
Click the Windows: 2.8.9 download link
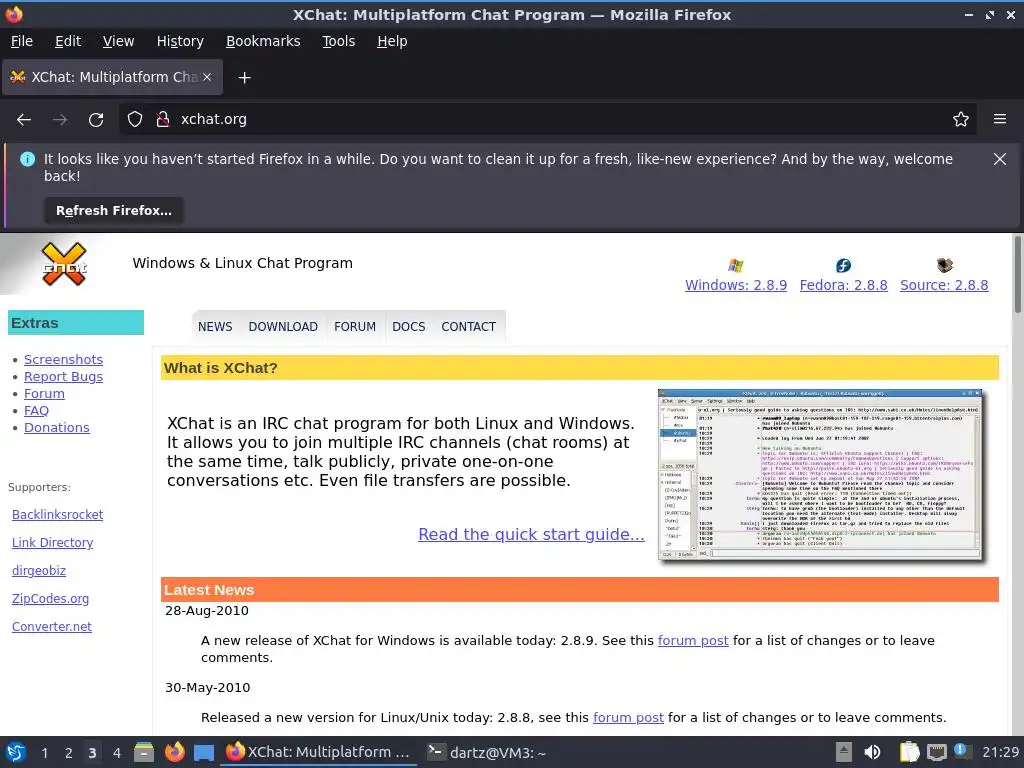[x=736, y=285]
